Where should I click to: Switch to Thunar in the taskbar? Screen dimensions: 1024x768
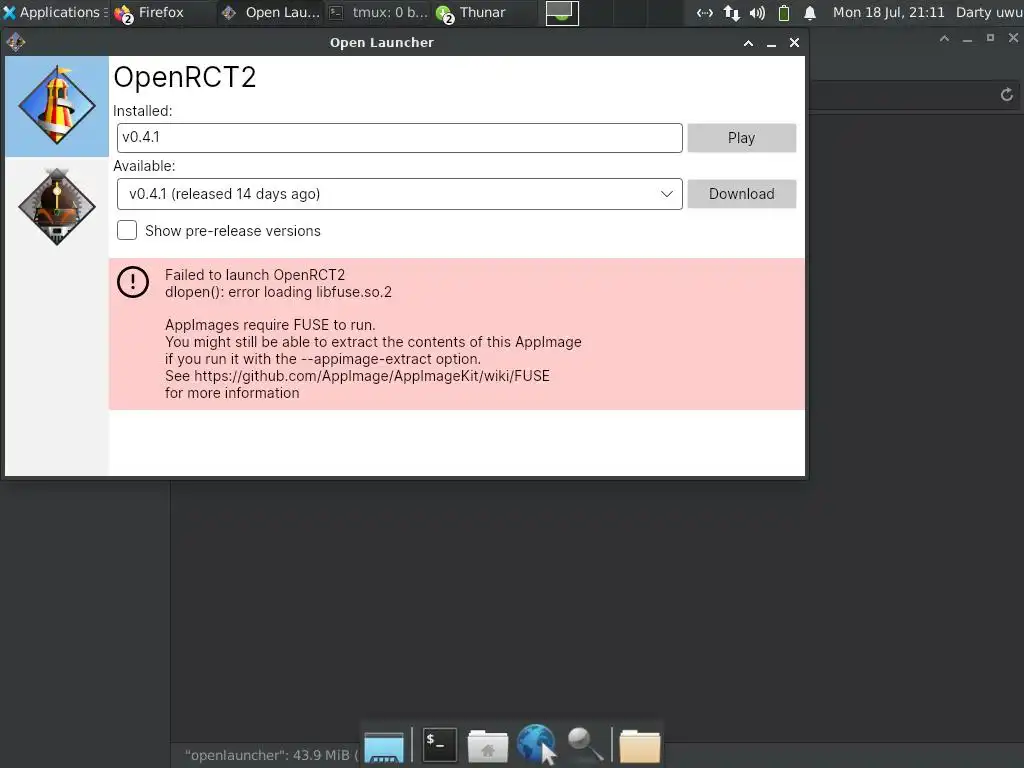[482, 12]
